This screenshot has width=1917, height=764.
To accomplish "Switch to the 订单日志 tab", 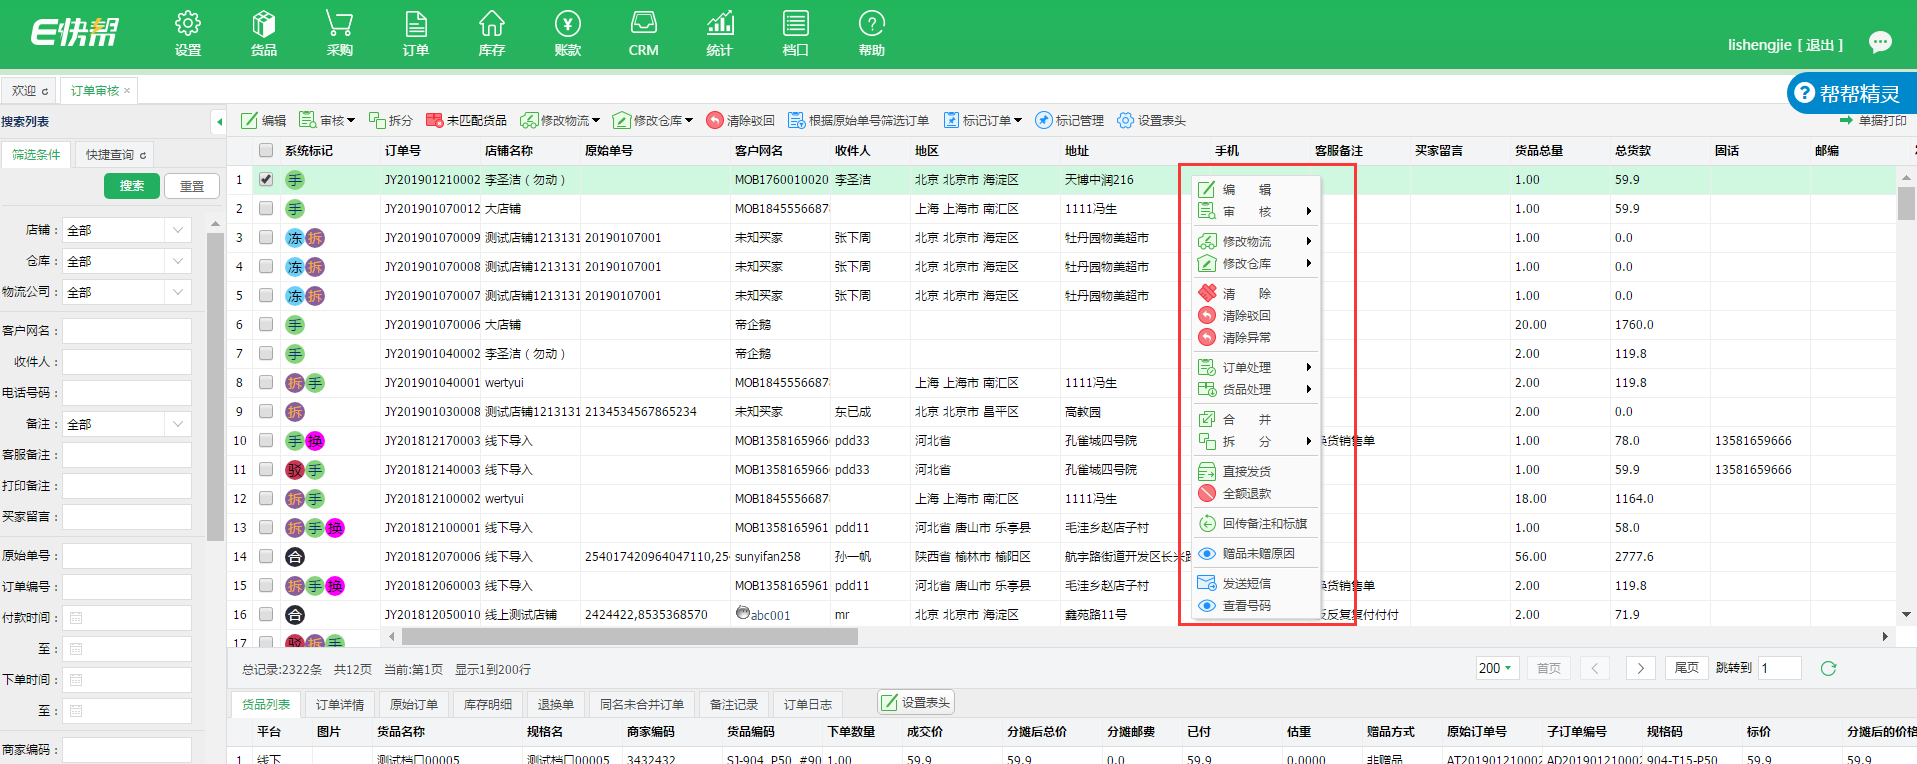I will point(808,704).
